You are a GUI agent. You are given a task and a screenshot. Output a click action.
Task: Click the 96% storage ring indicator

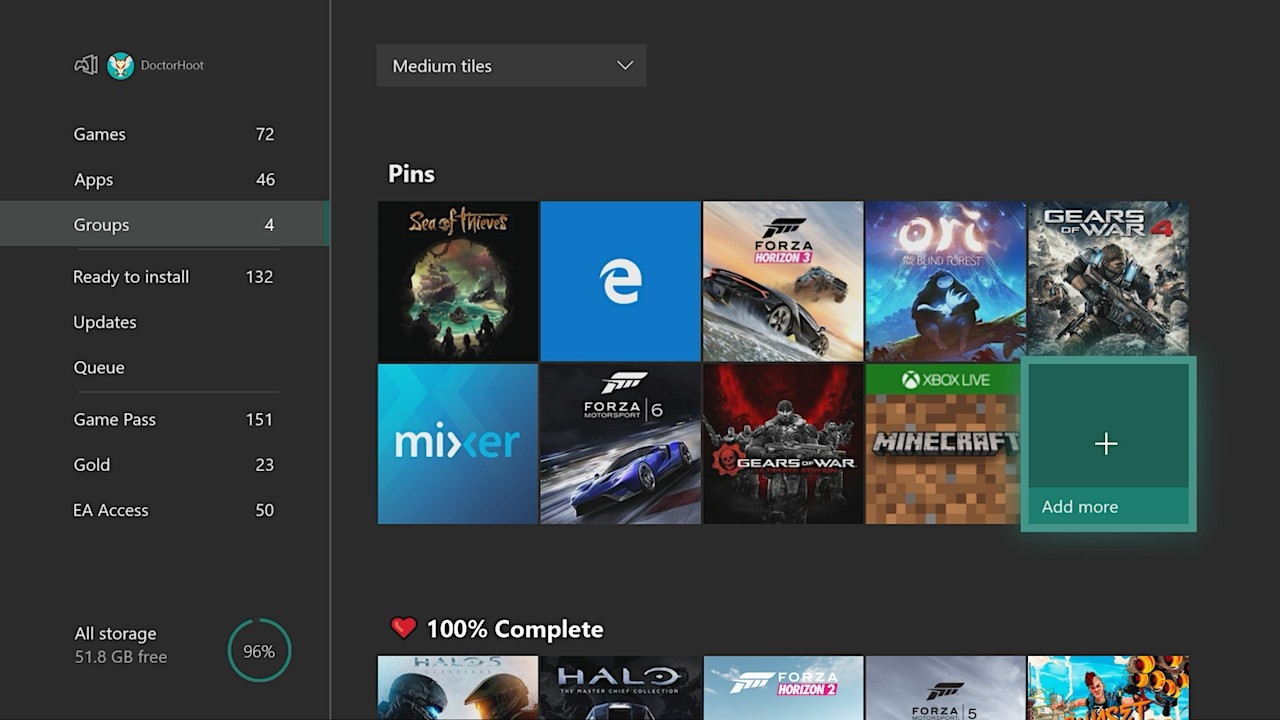click(259, 650)
